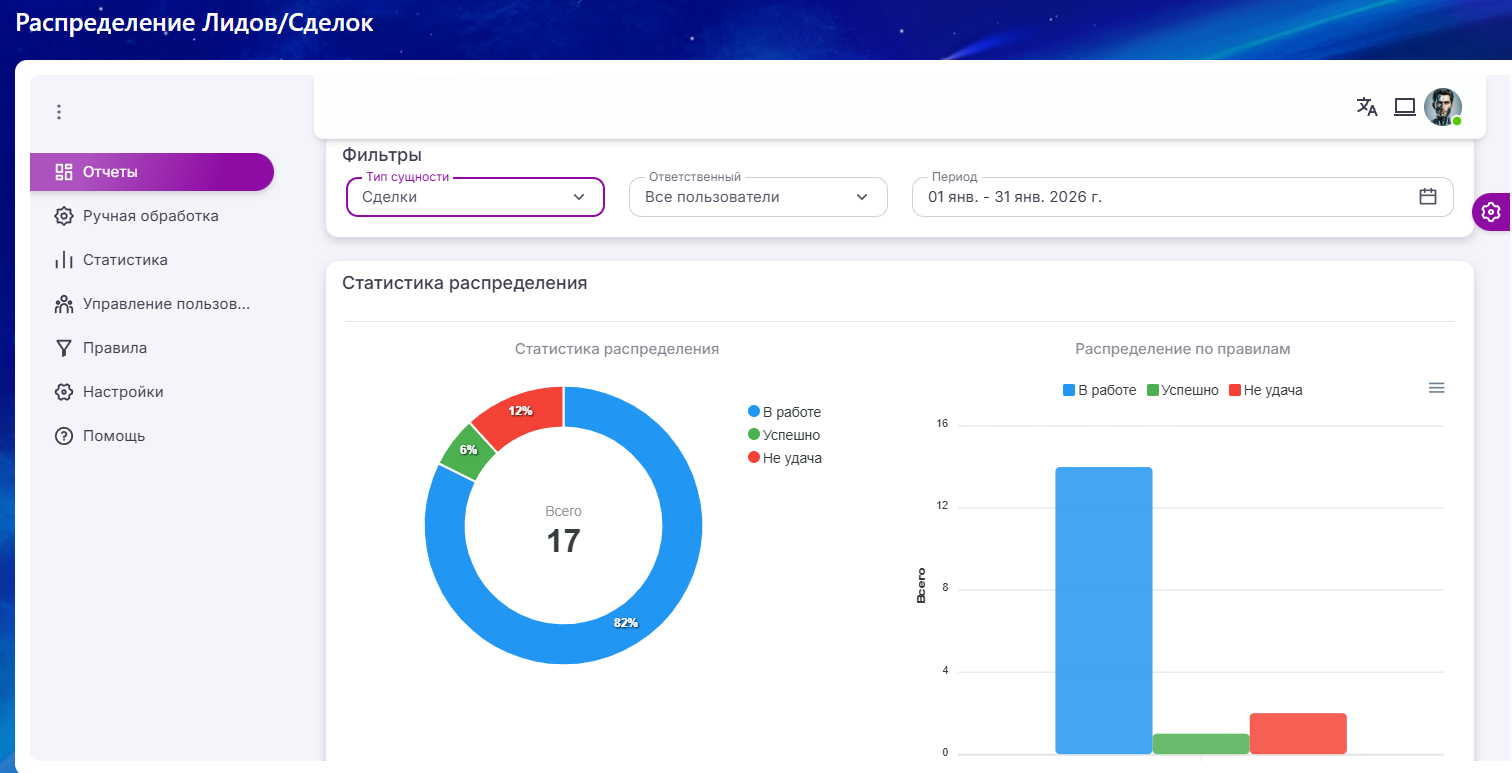Click the Помощь question mark icon

click(x=64, y=436)
